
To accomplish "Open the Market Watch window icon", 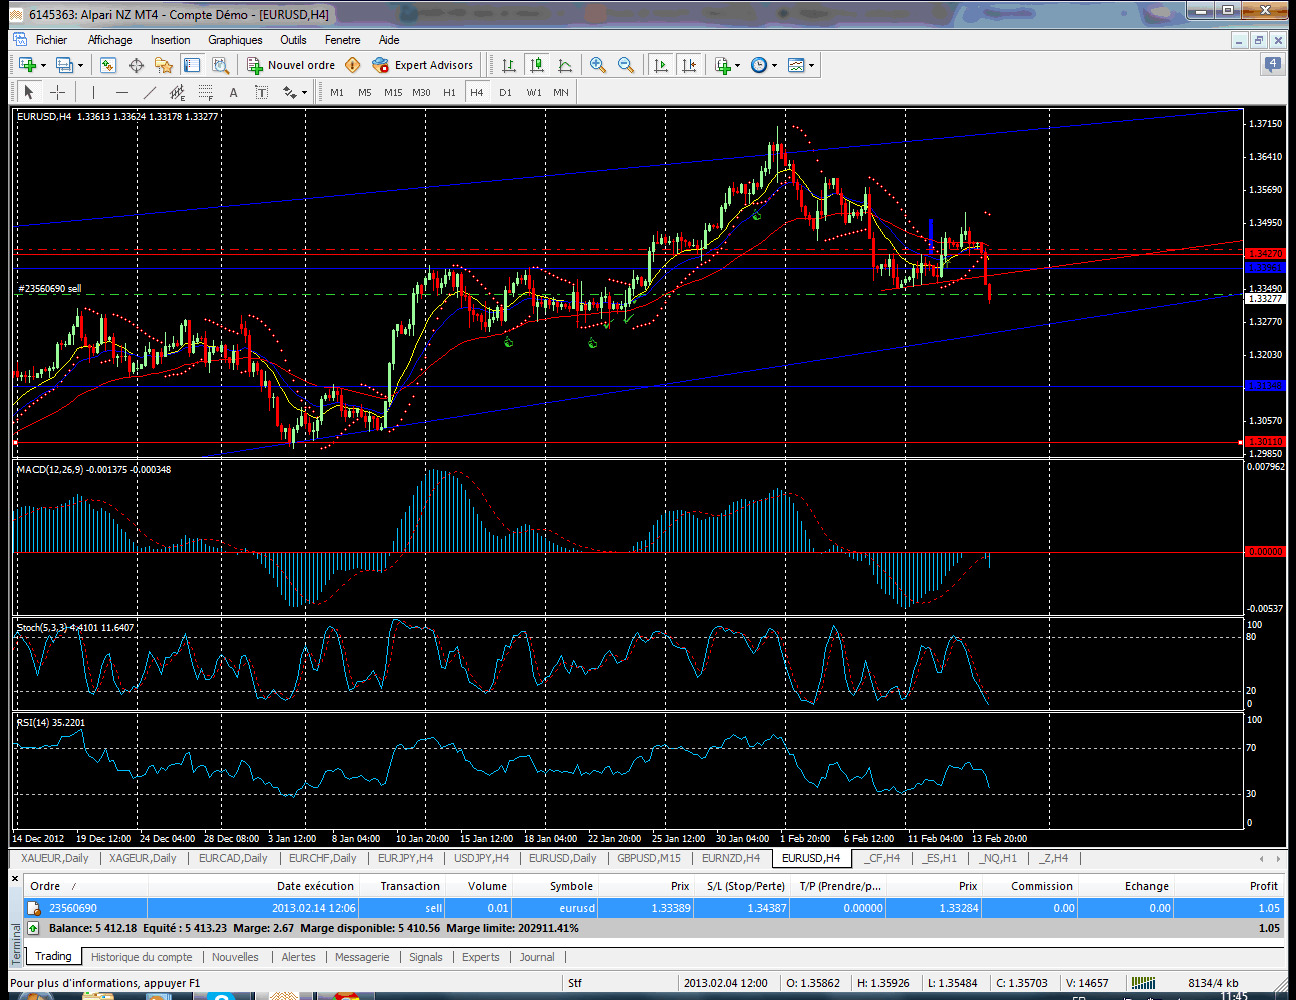I will click(108, 65).
